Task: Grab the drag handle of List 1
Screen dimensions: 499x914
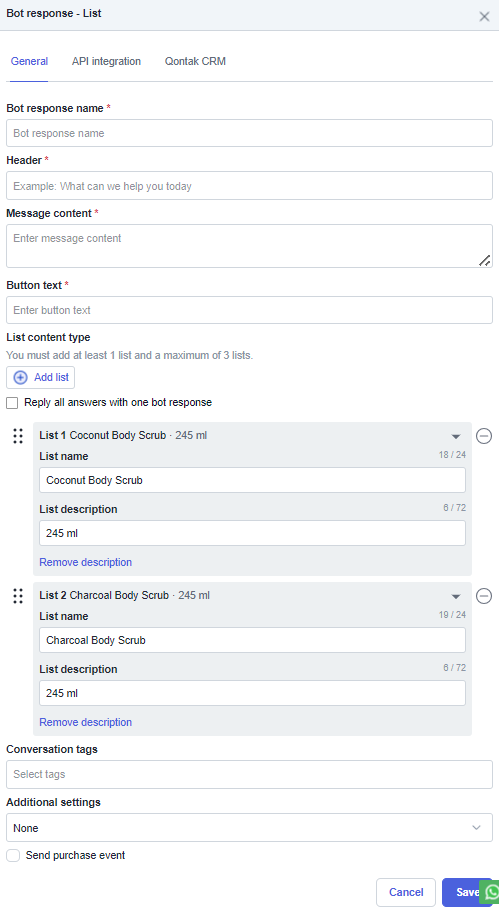Action: (18, 436)
